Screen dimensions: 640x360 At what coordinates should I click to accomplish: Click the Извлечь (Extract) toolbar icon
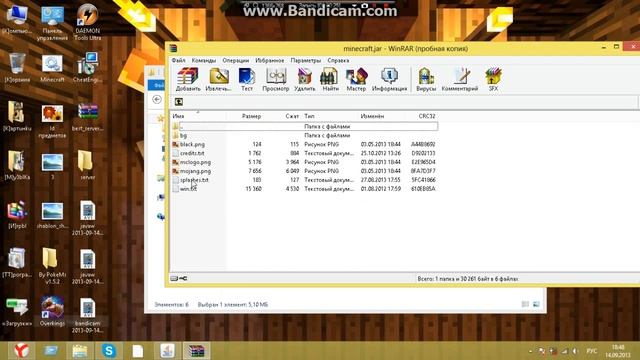click(218, 79)
